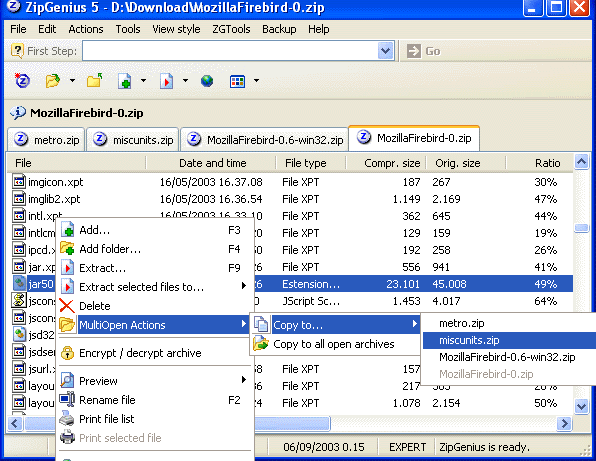Click the imgicon.xpt file icon

(19, 182)
